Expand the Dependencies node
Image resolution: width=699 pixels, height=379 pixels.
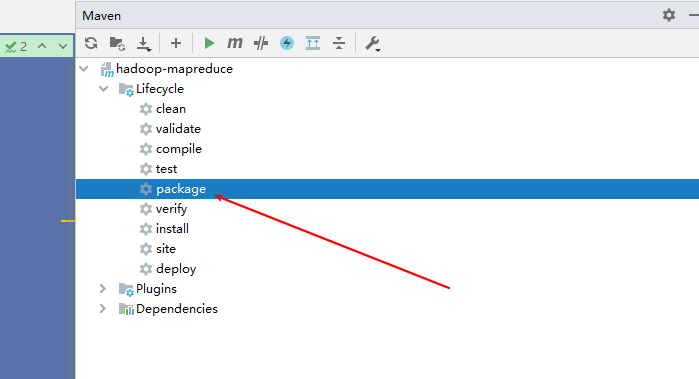[x=103, y=309]
